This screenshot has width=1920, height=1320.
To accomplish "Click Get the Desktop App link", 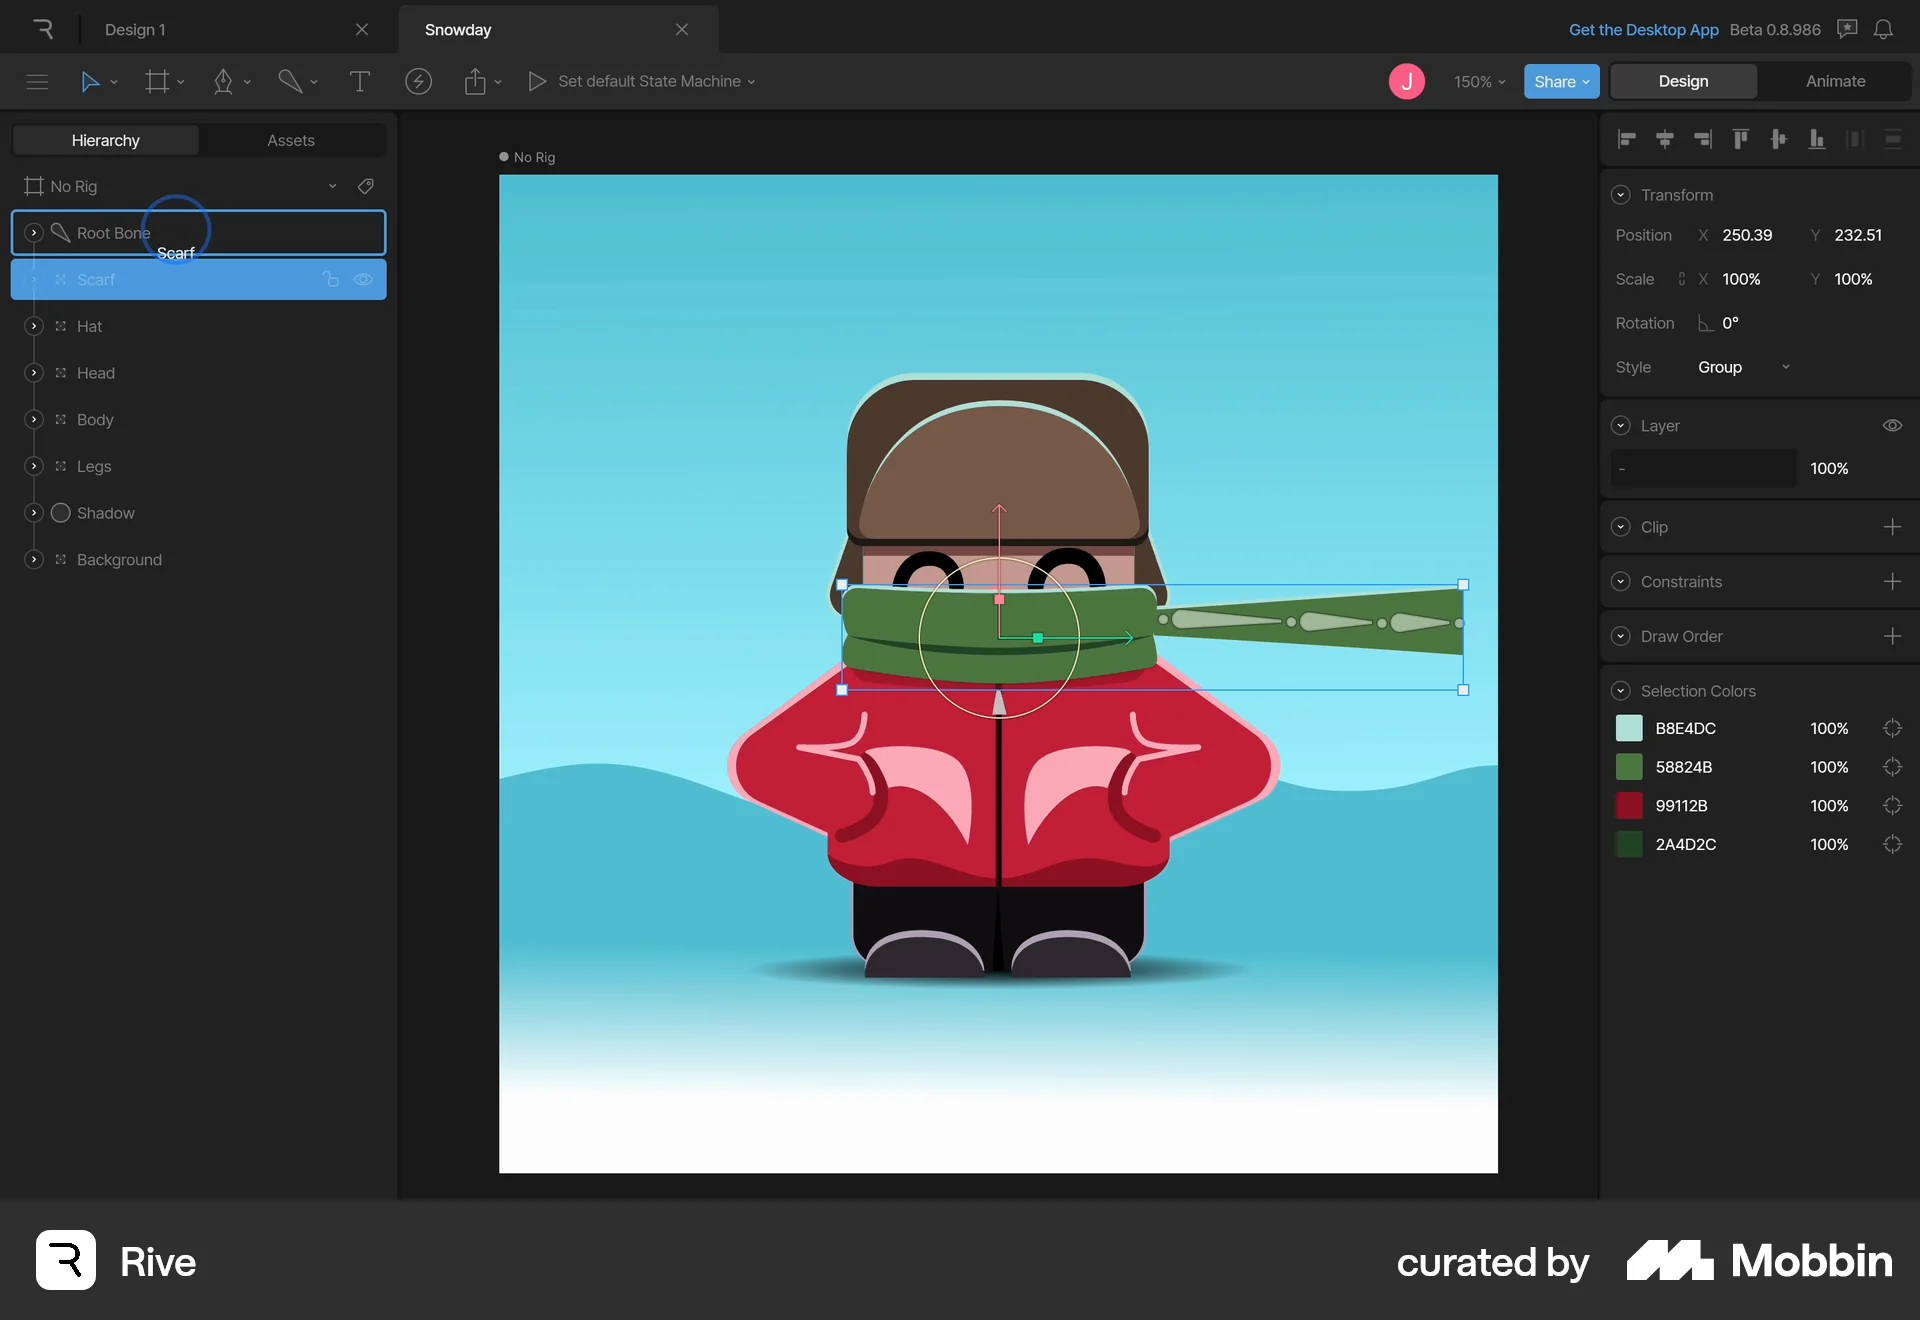I will click(x=1643, y=30).
